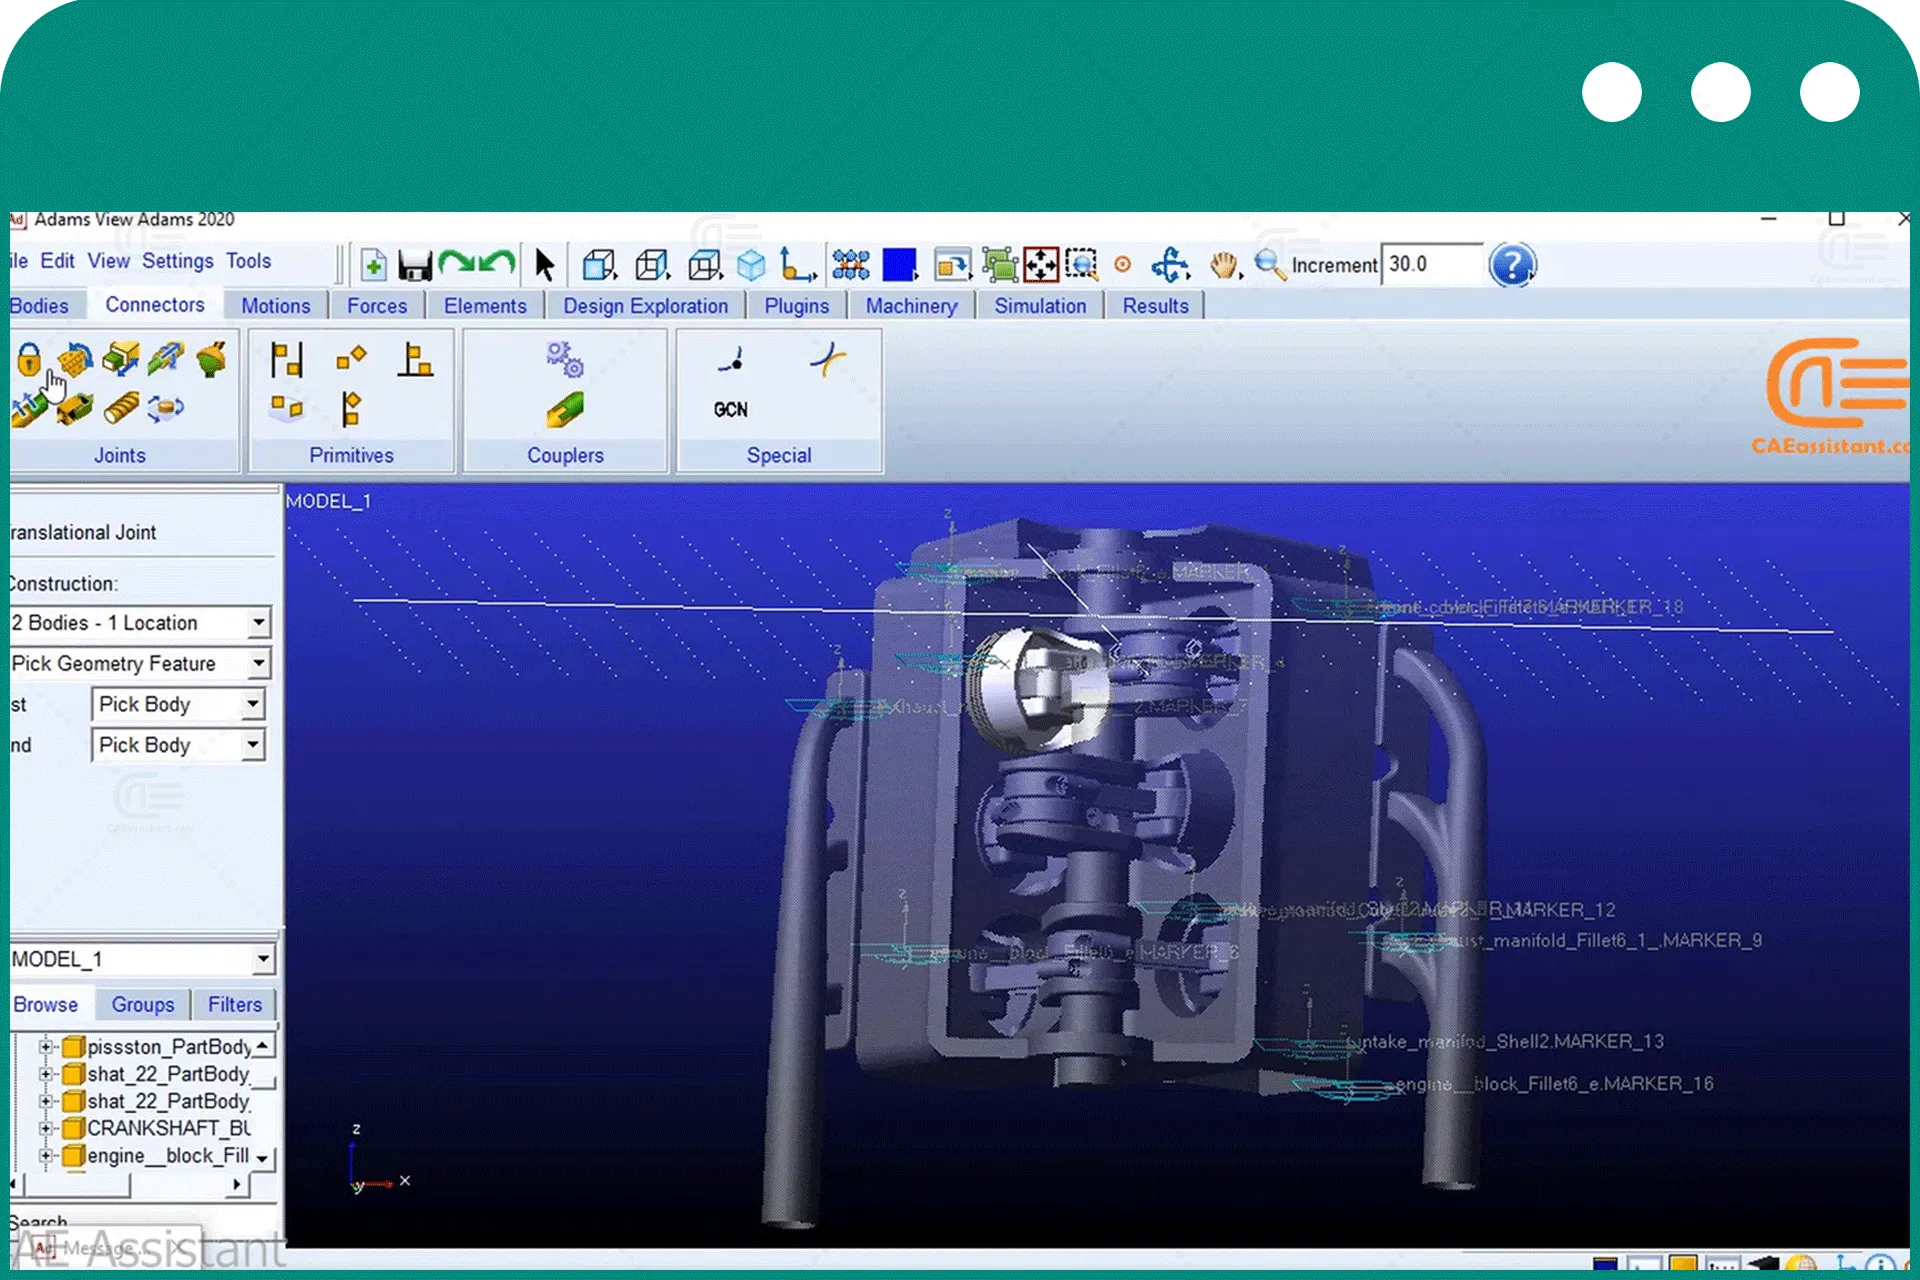1920x1280 pixels.
Task: Activate the hand pan view tool
Action: 1223,266
